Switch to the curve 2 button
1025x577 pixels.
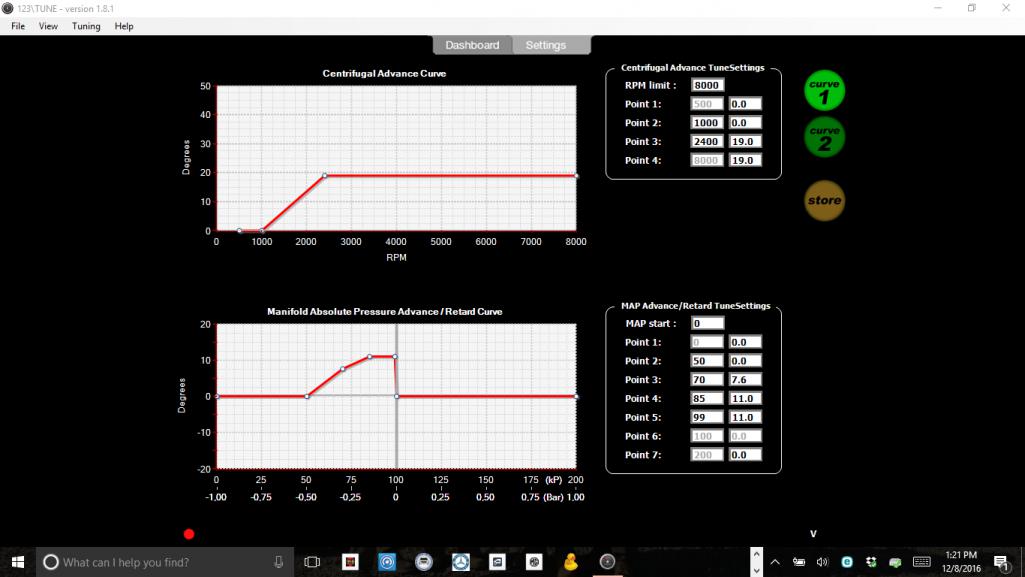(x=825, y=137)
